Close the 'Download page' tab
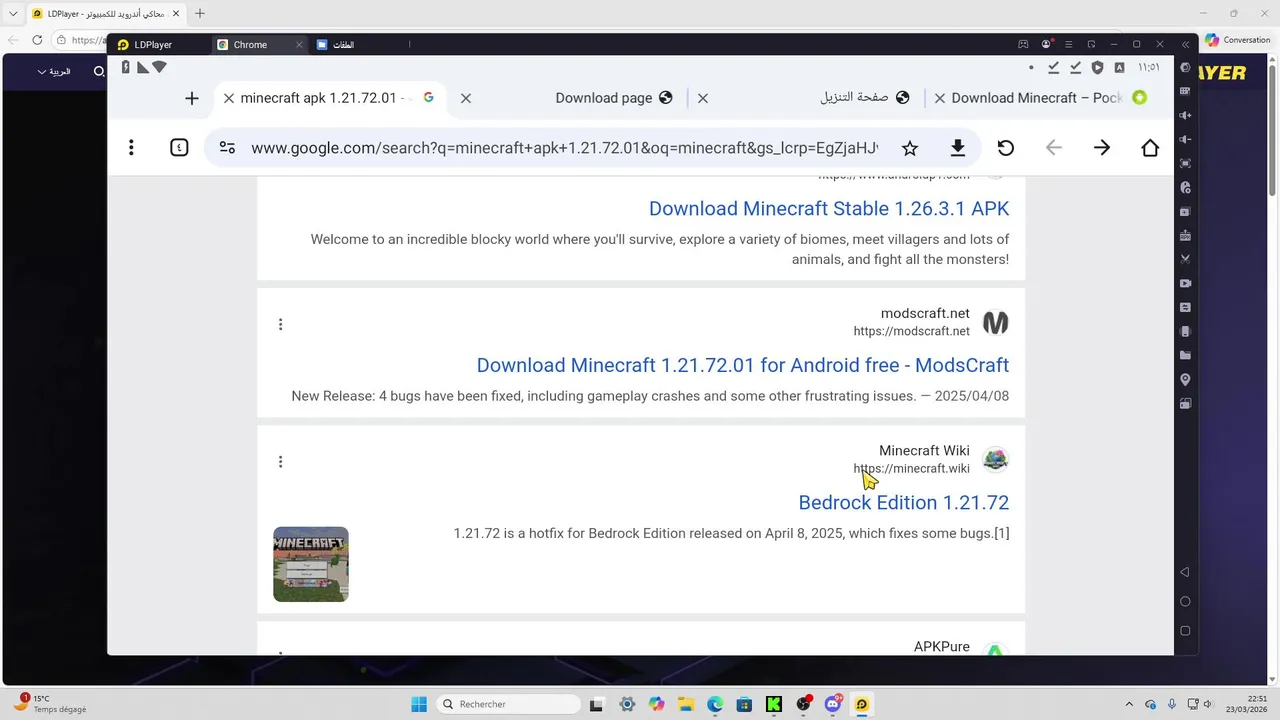The height and width of the screenshot is (720, 1280). (x=465, y=98)
